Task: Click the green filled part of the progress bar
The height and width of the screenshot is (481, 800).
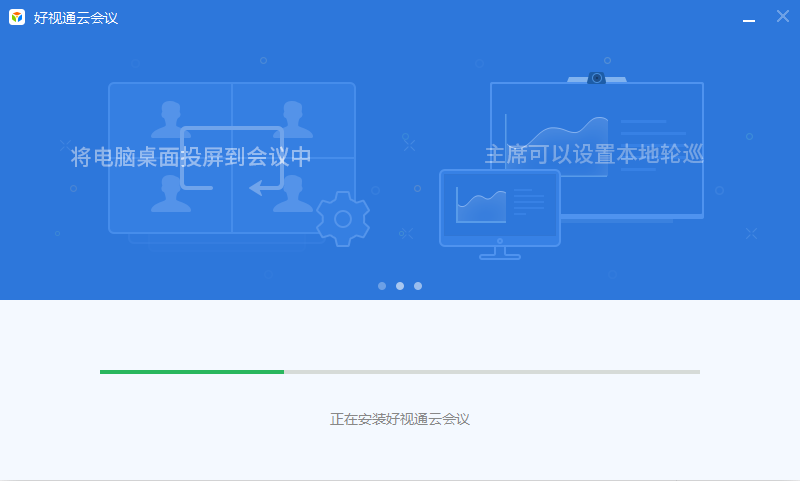Action: pos(191,371)
